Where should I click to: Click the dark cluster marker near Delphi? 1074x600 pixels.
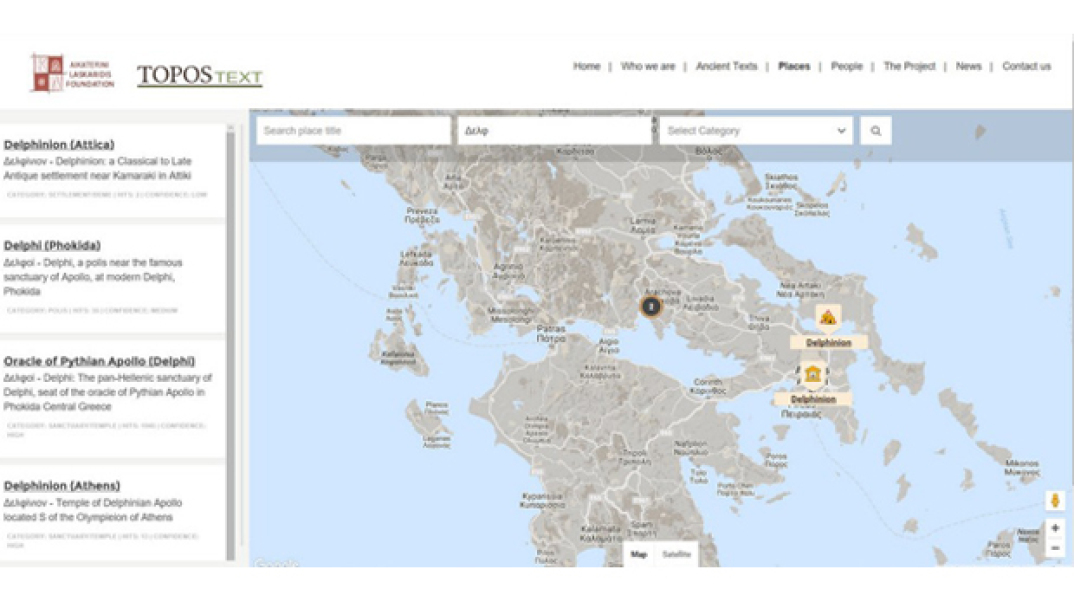tap(650, 306)
